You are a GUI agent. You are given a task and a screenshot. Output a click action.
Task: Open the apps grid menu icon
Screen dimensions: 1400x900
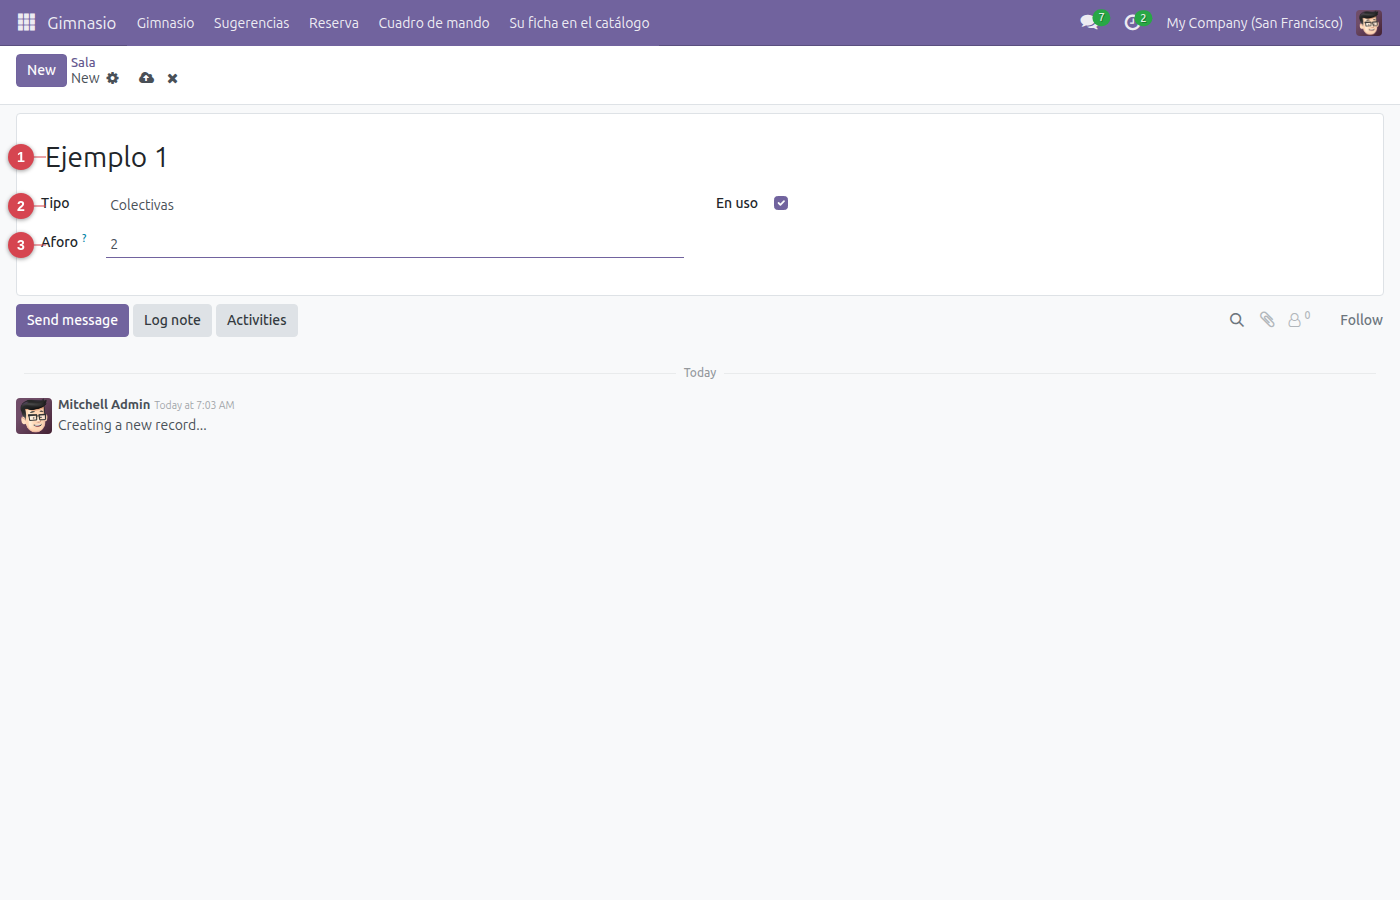click(x=26, y=22)
